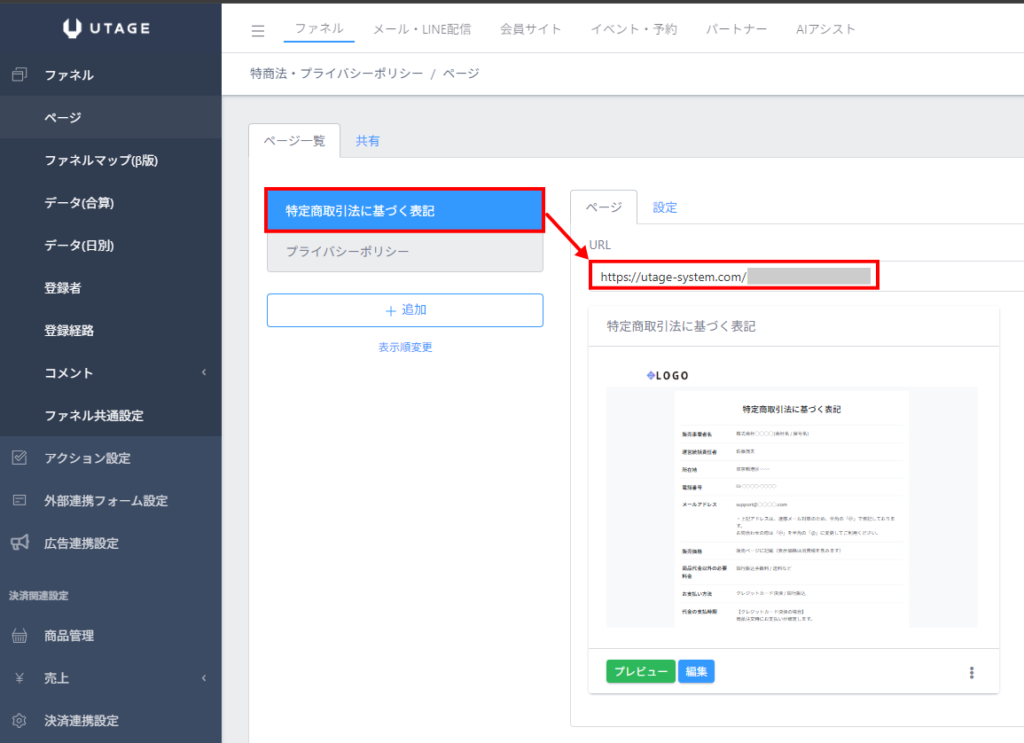The height and width of the screenshot is (743, 1024).
Task: Click the green プレビュー button
Action: [x=640, y=672]
